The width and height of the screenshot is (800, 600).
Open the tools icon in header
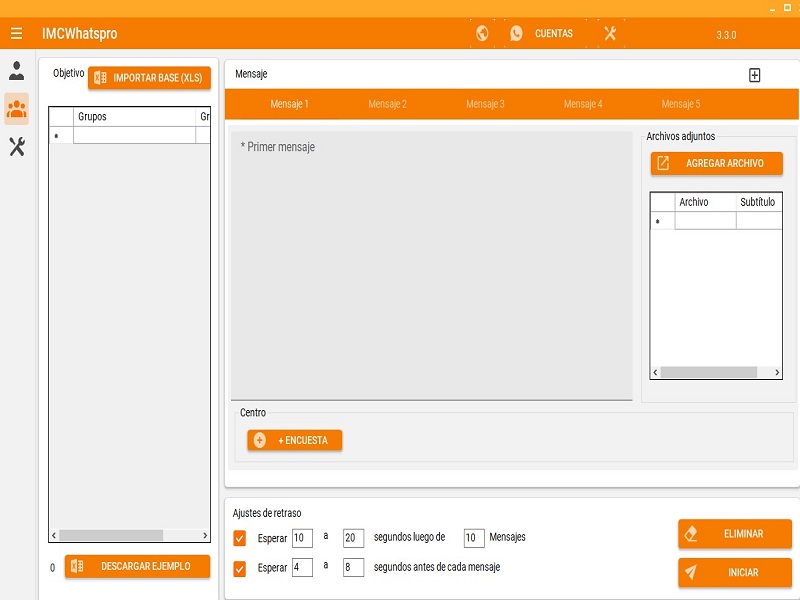point(610,33)
